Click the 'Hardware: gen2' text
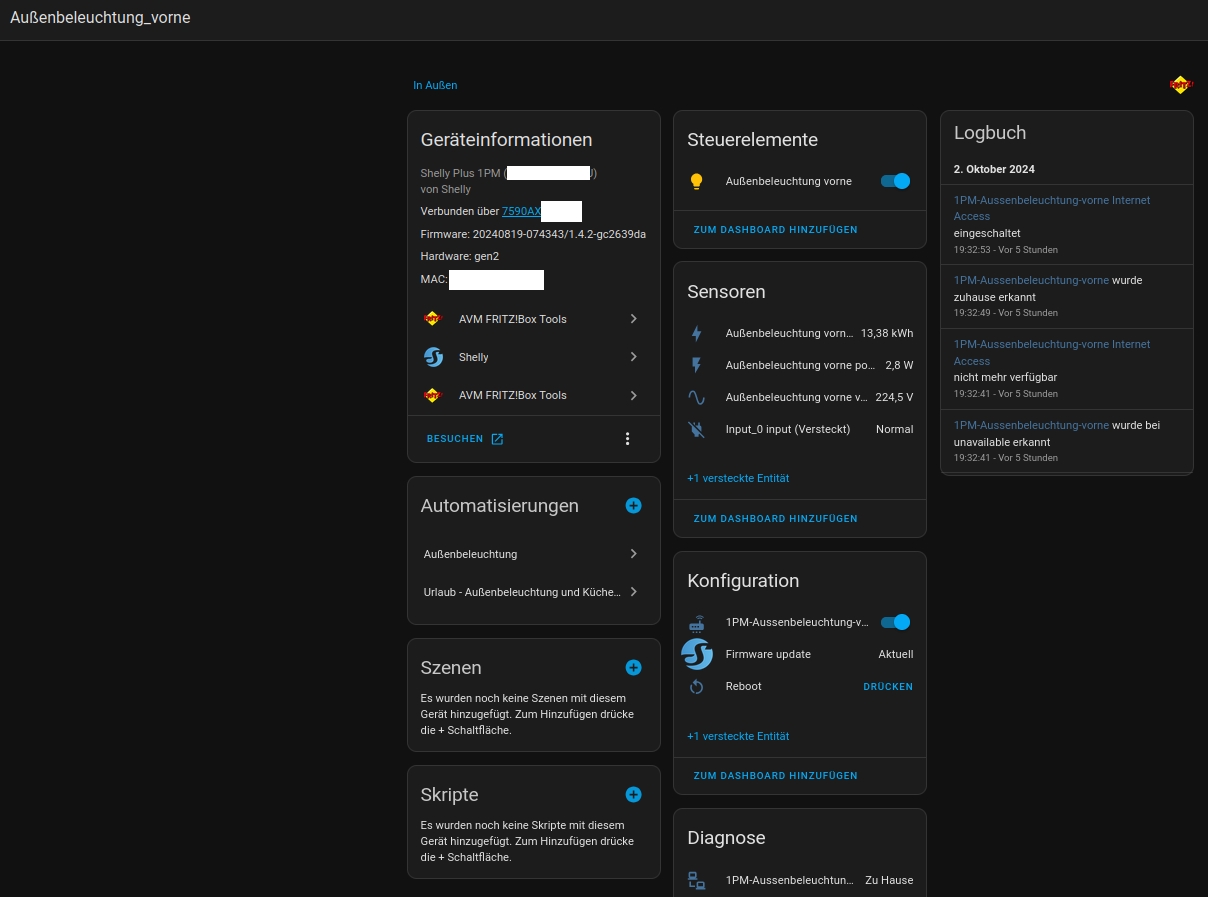1208x897 pixels. (x=460, y=256)
